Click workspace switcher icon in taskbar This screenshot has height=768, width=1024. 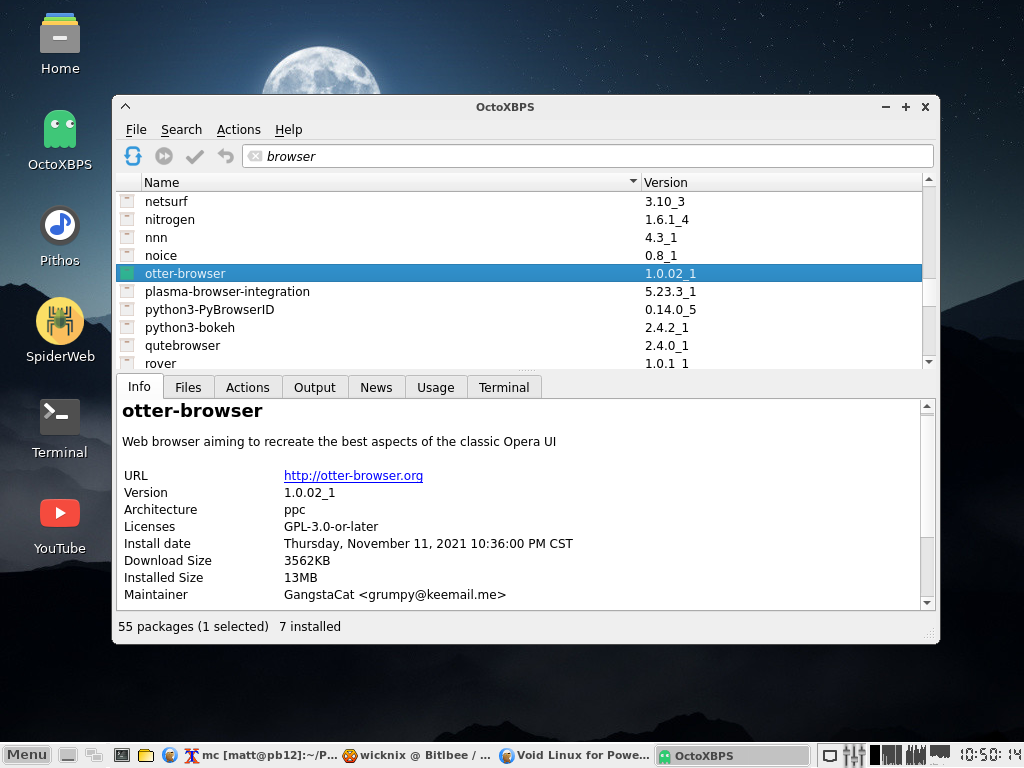click(94, 756)
